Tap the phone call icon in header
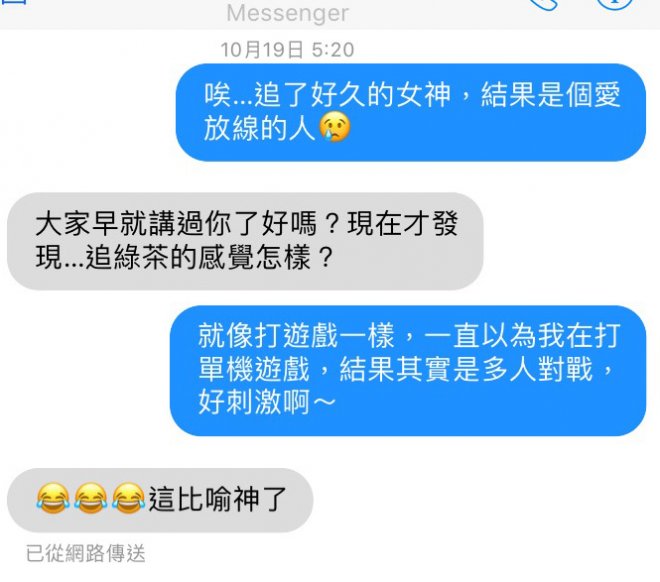The image size is (660, 582). [x=544, y=4]
